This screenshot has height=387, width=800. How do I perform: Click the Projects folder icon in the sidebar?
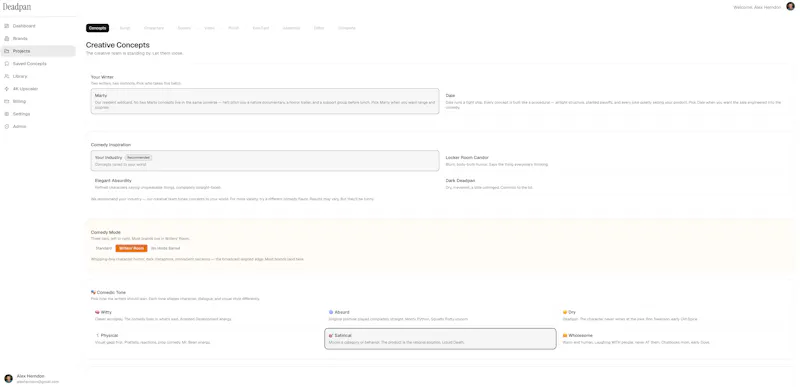[x=7, y=51]
